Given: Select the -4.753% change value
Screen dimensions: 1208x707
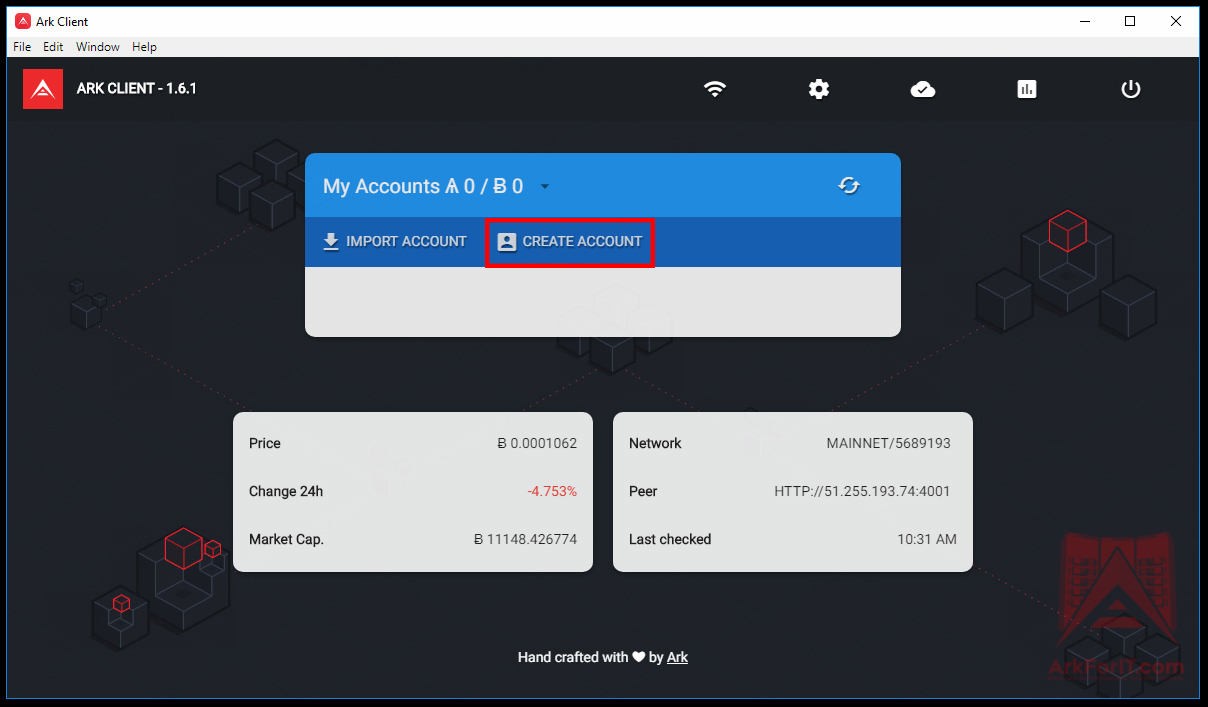Looking at the screenshot, I should coord(552,491).
